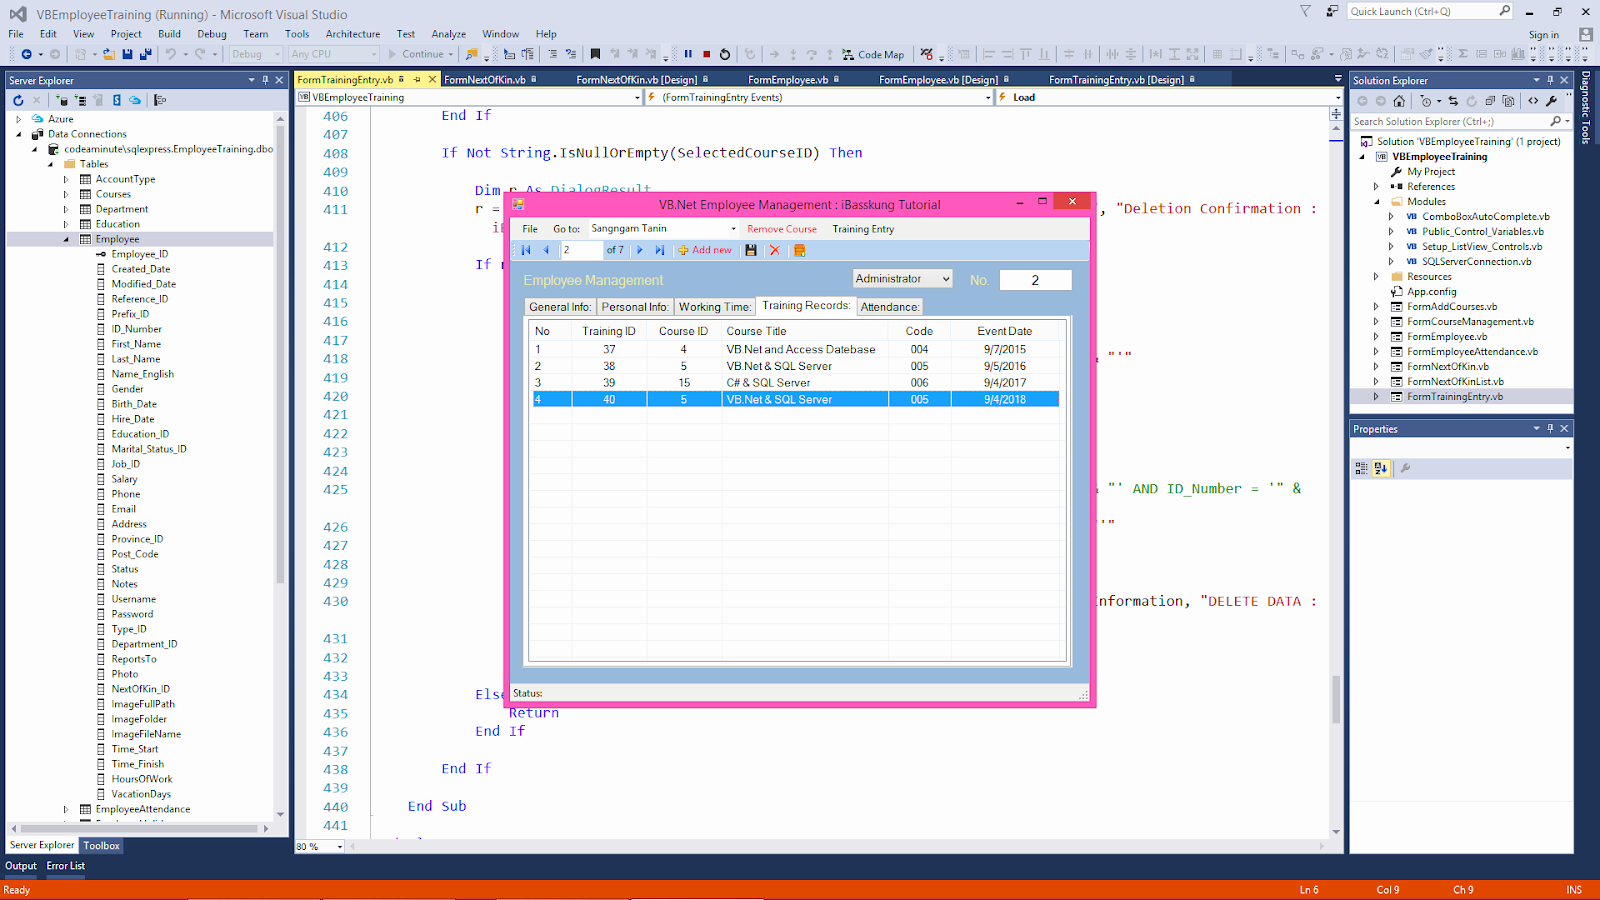Pin the Server Explorer panel

coord(265,80)
